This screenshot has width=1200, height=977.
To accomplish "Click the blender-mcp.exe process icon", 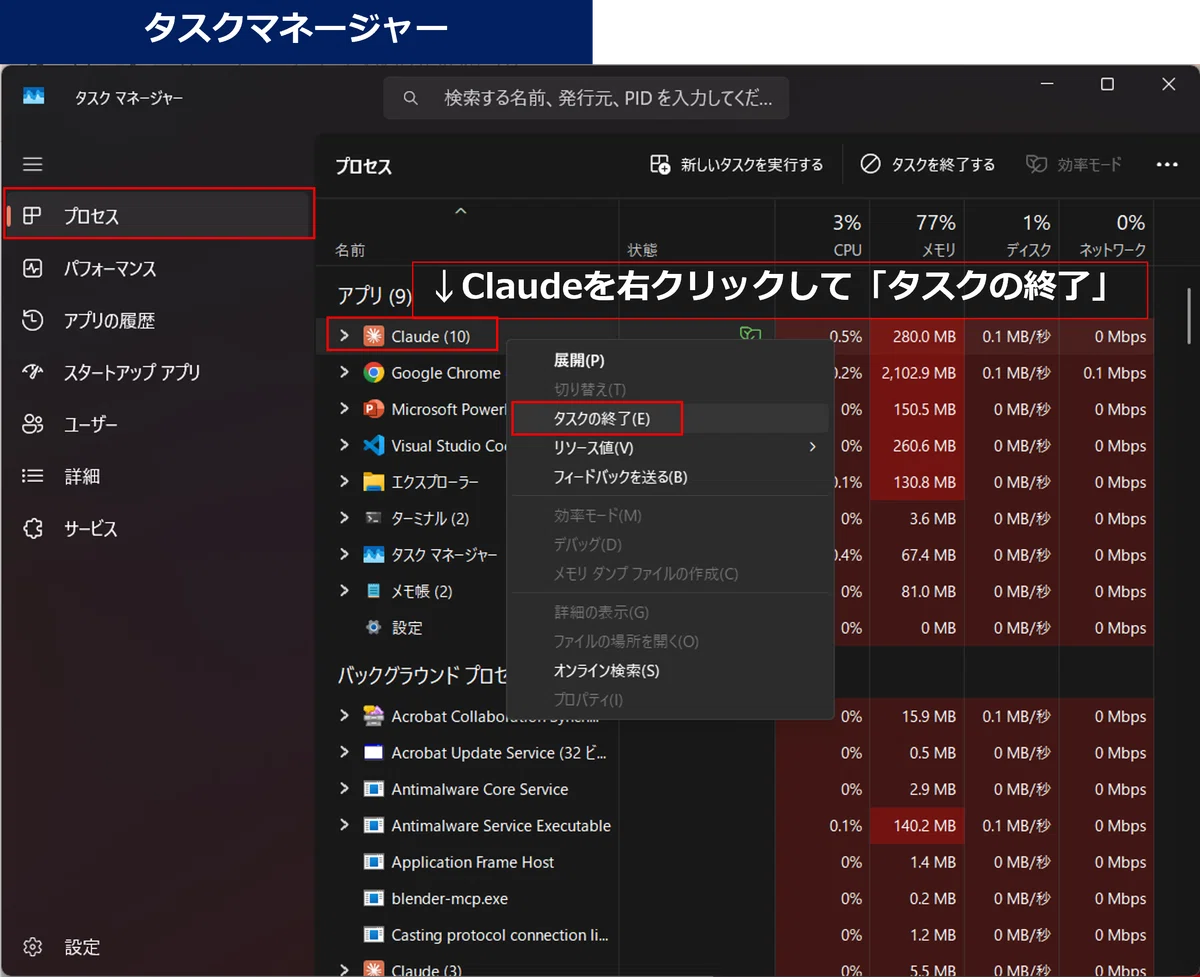I will tap(374, 898).
